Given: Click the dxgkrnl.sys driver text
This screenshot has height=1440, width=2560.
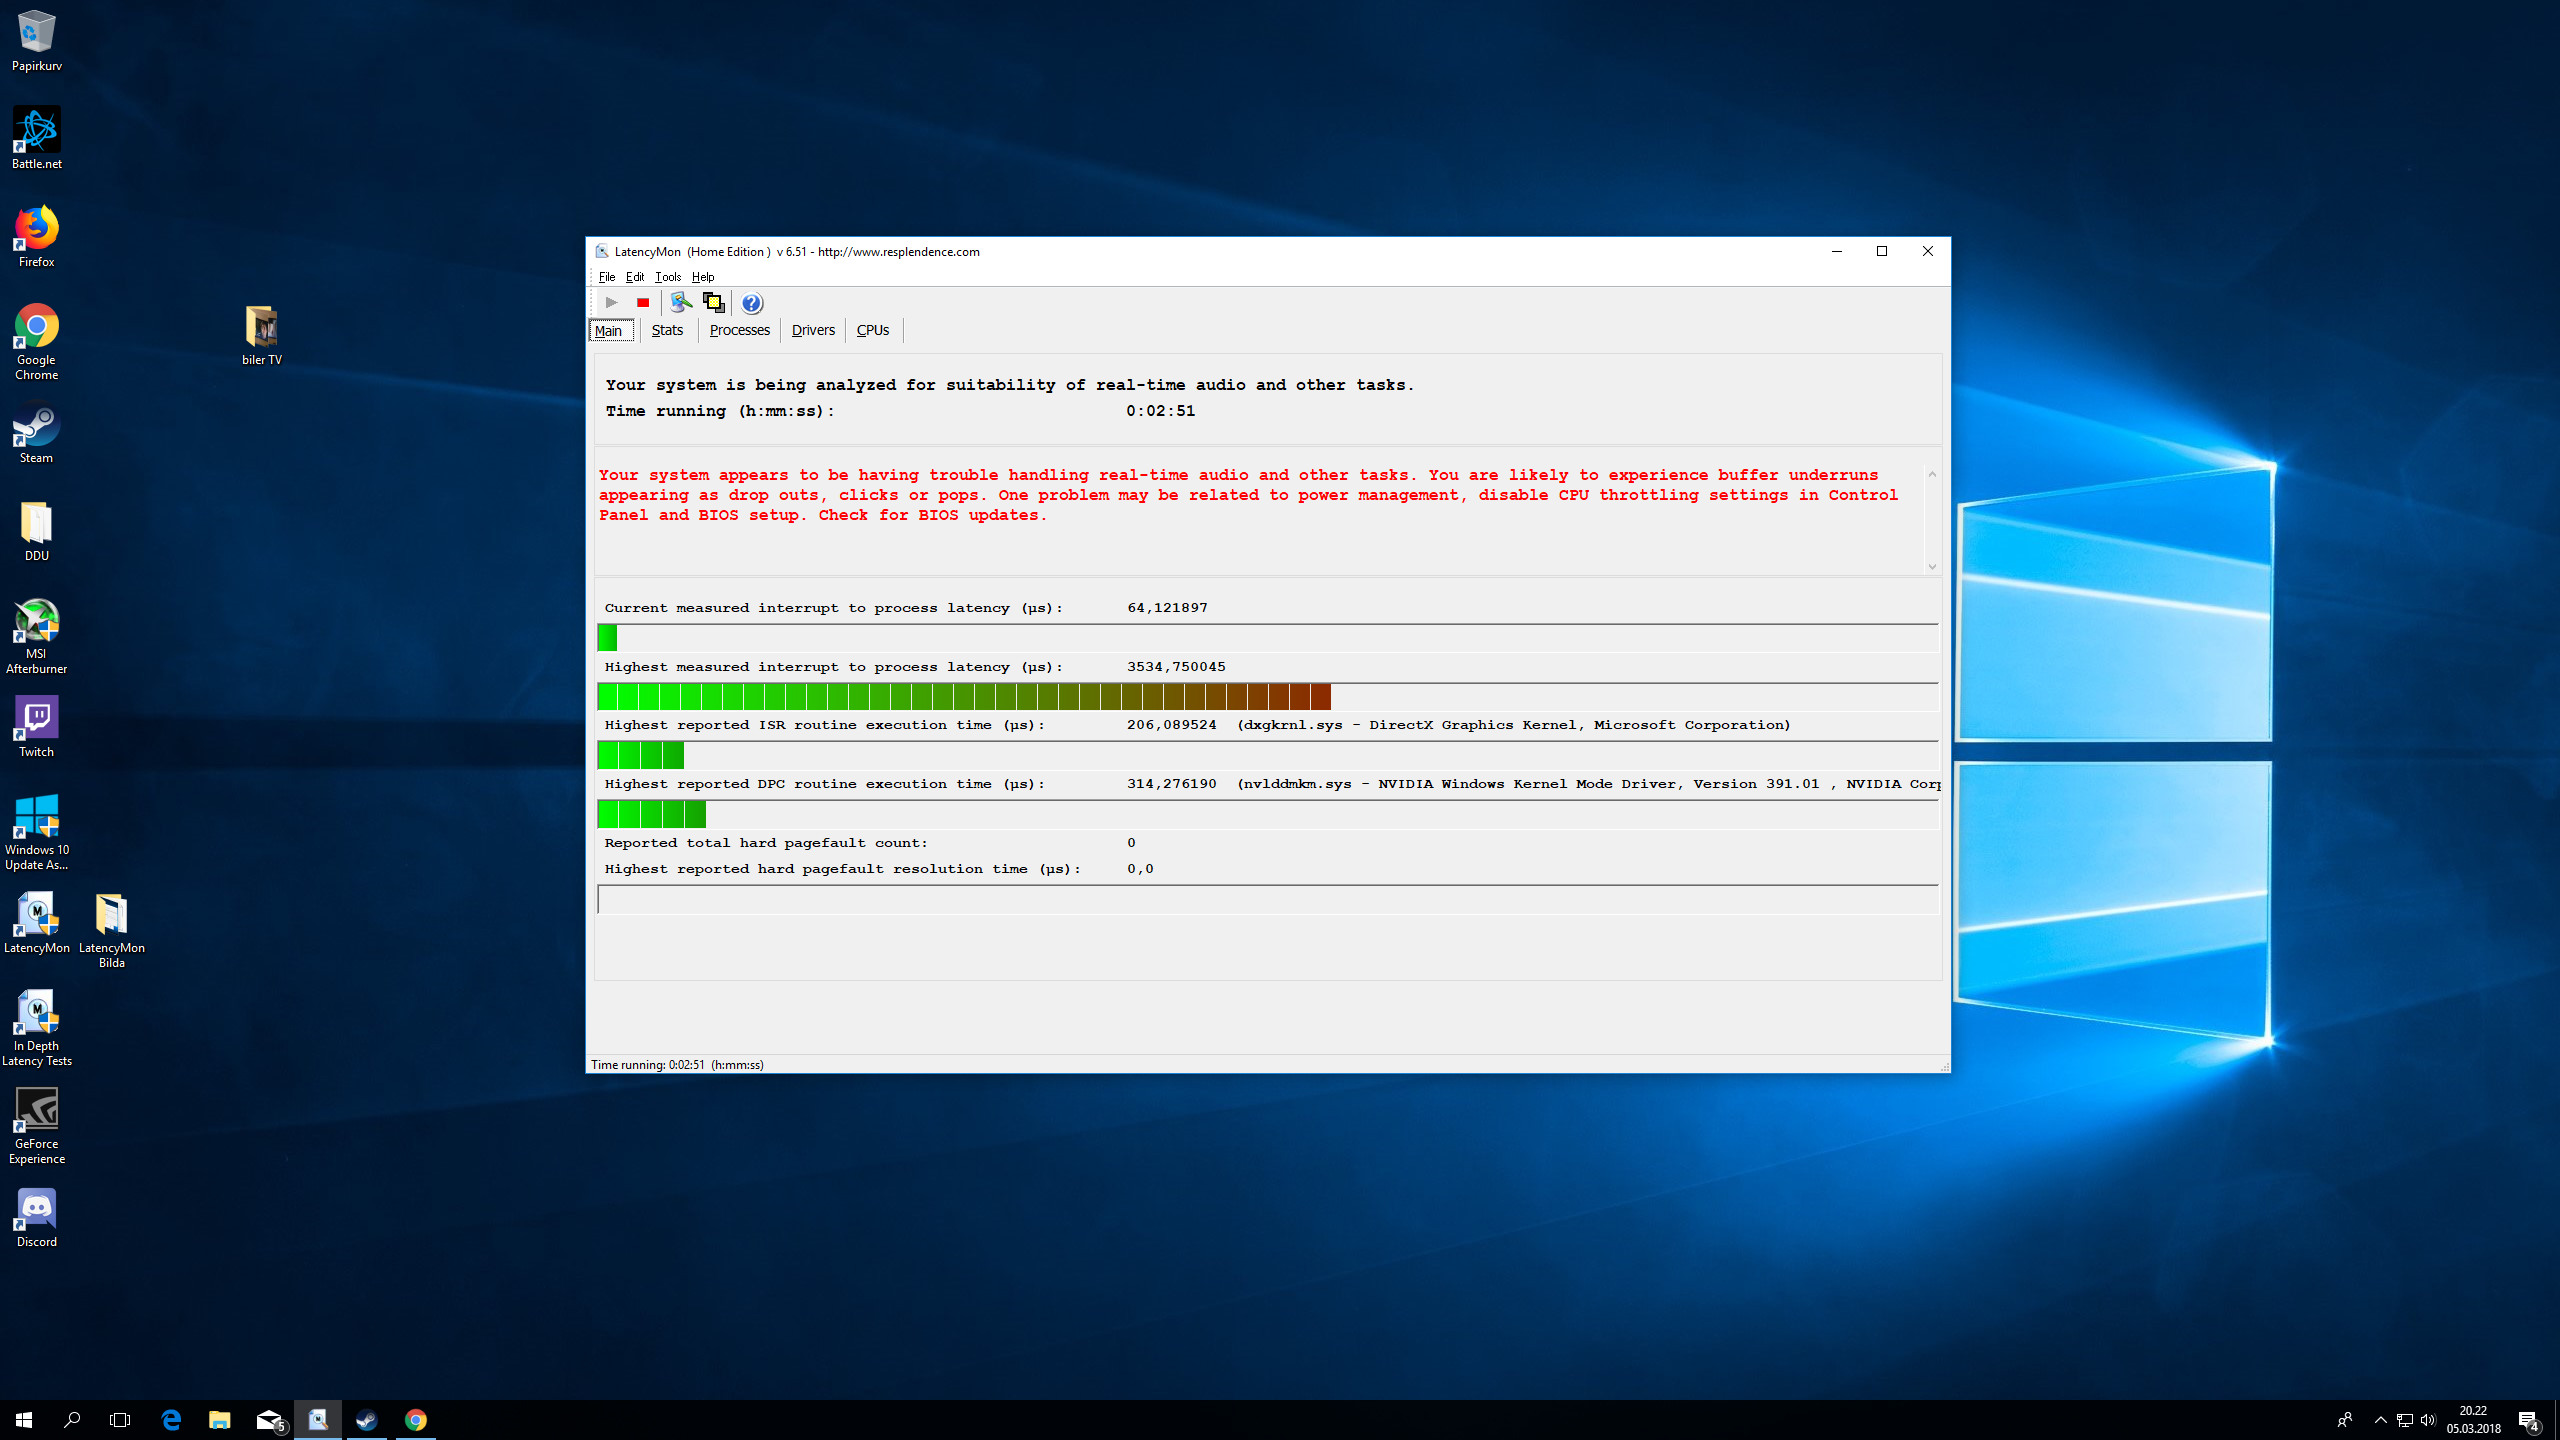Looking at the screenshot, I should [1513, 725].
